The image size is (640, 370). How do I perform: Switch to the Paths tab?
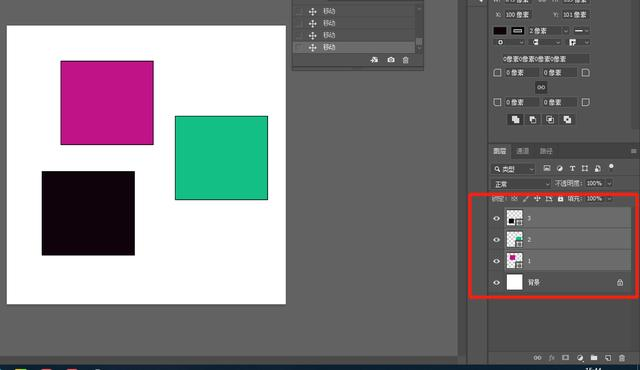coord(546,151)
